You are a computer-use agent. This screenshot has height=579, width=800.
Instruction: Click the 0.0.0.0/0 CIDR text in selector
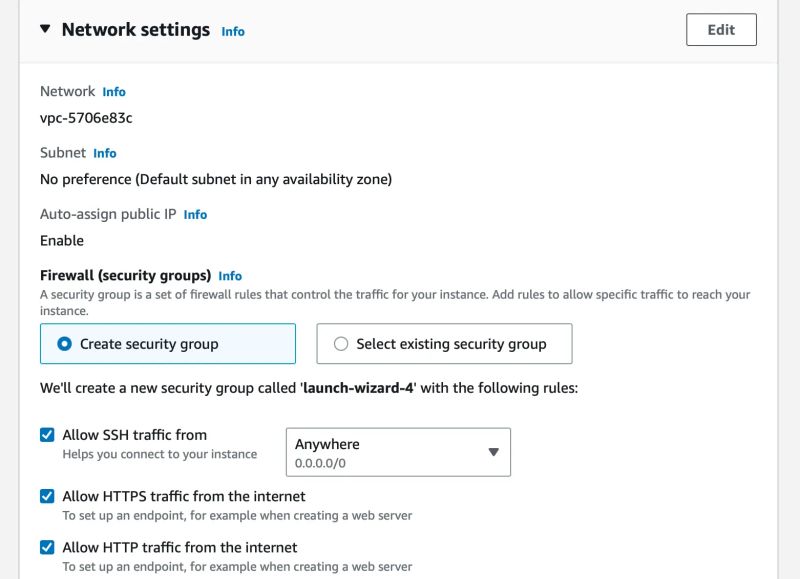[x=322, y=460]
